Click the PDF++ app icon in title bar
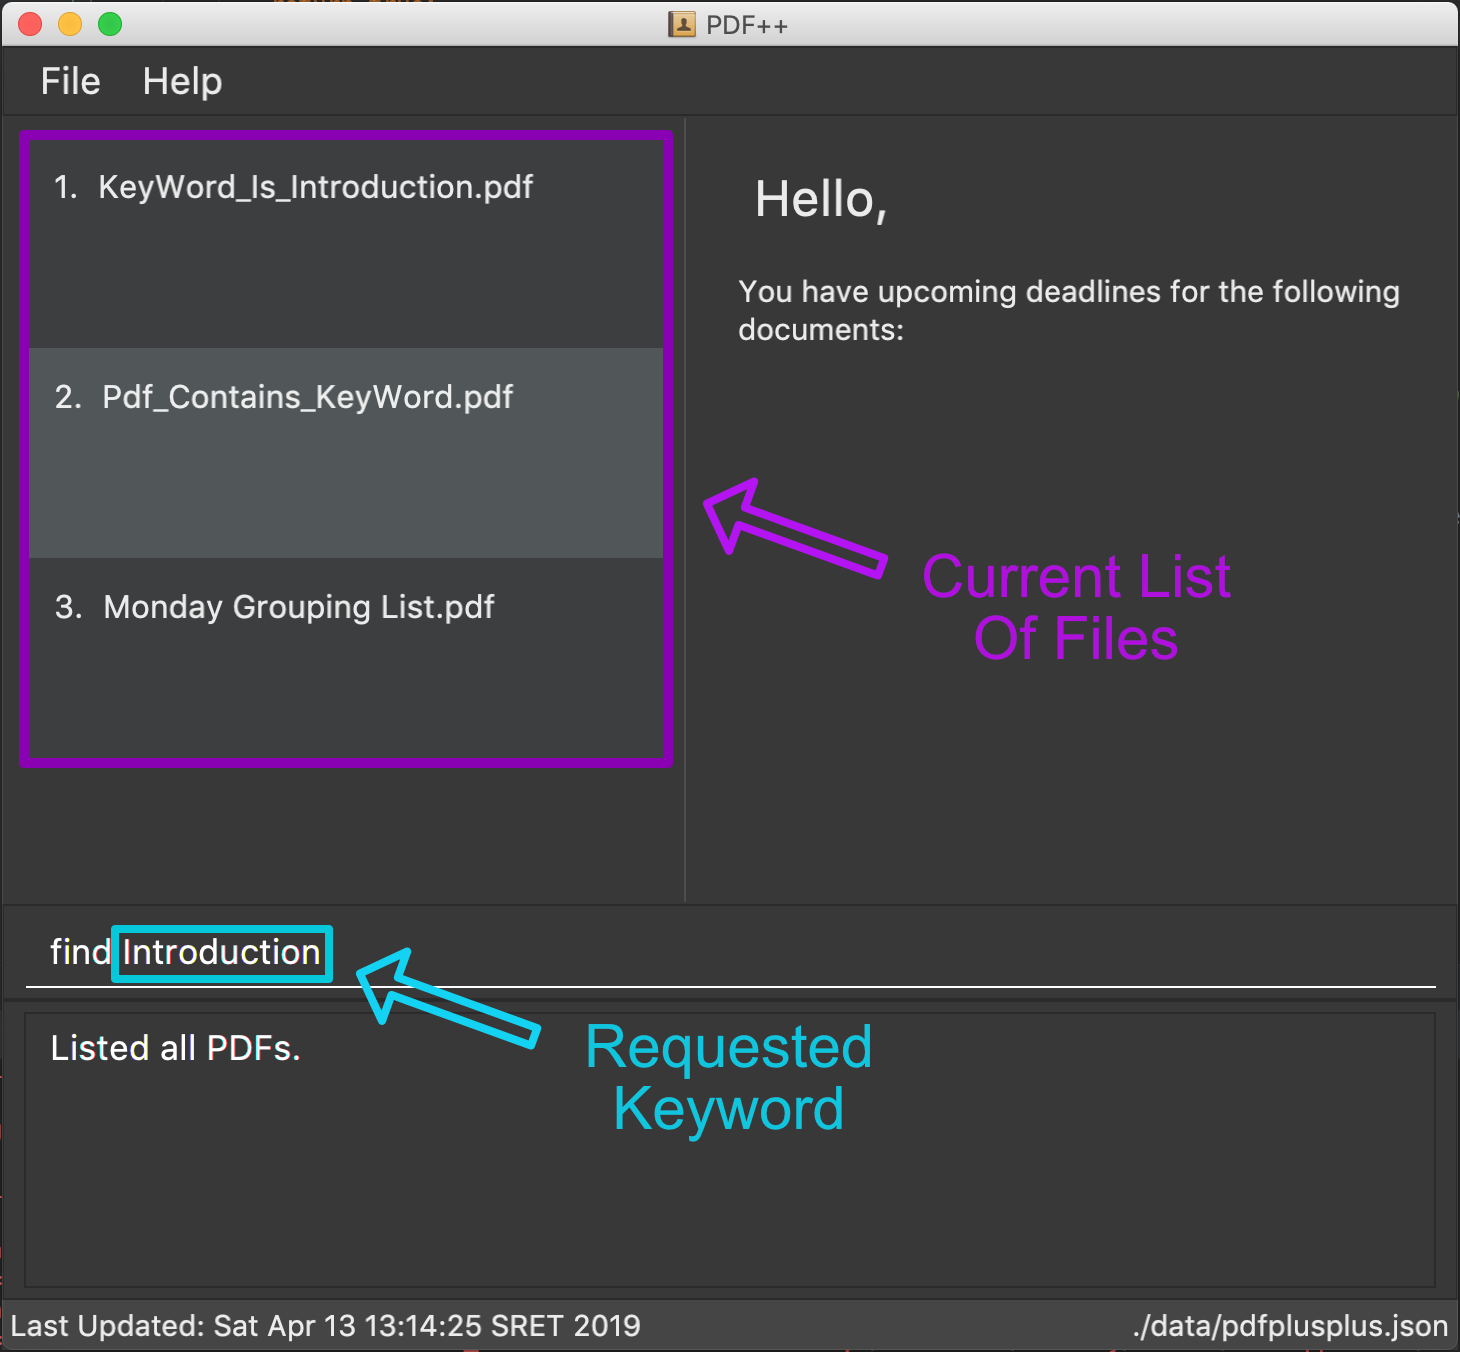The width and height of the screenshot is (1460, 1352). [x=681, y=24]
